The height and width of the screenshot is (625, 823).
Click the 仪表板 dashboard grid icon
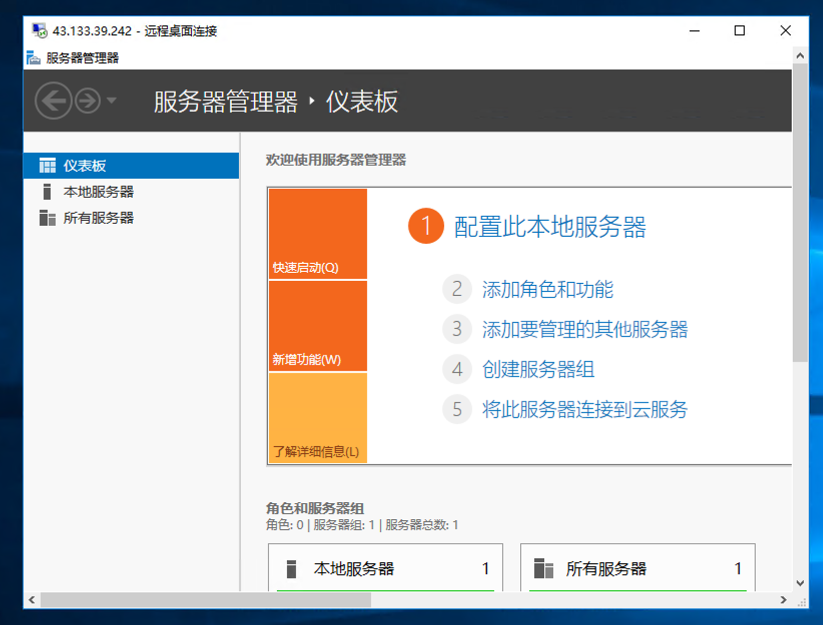click(47, 166)
